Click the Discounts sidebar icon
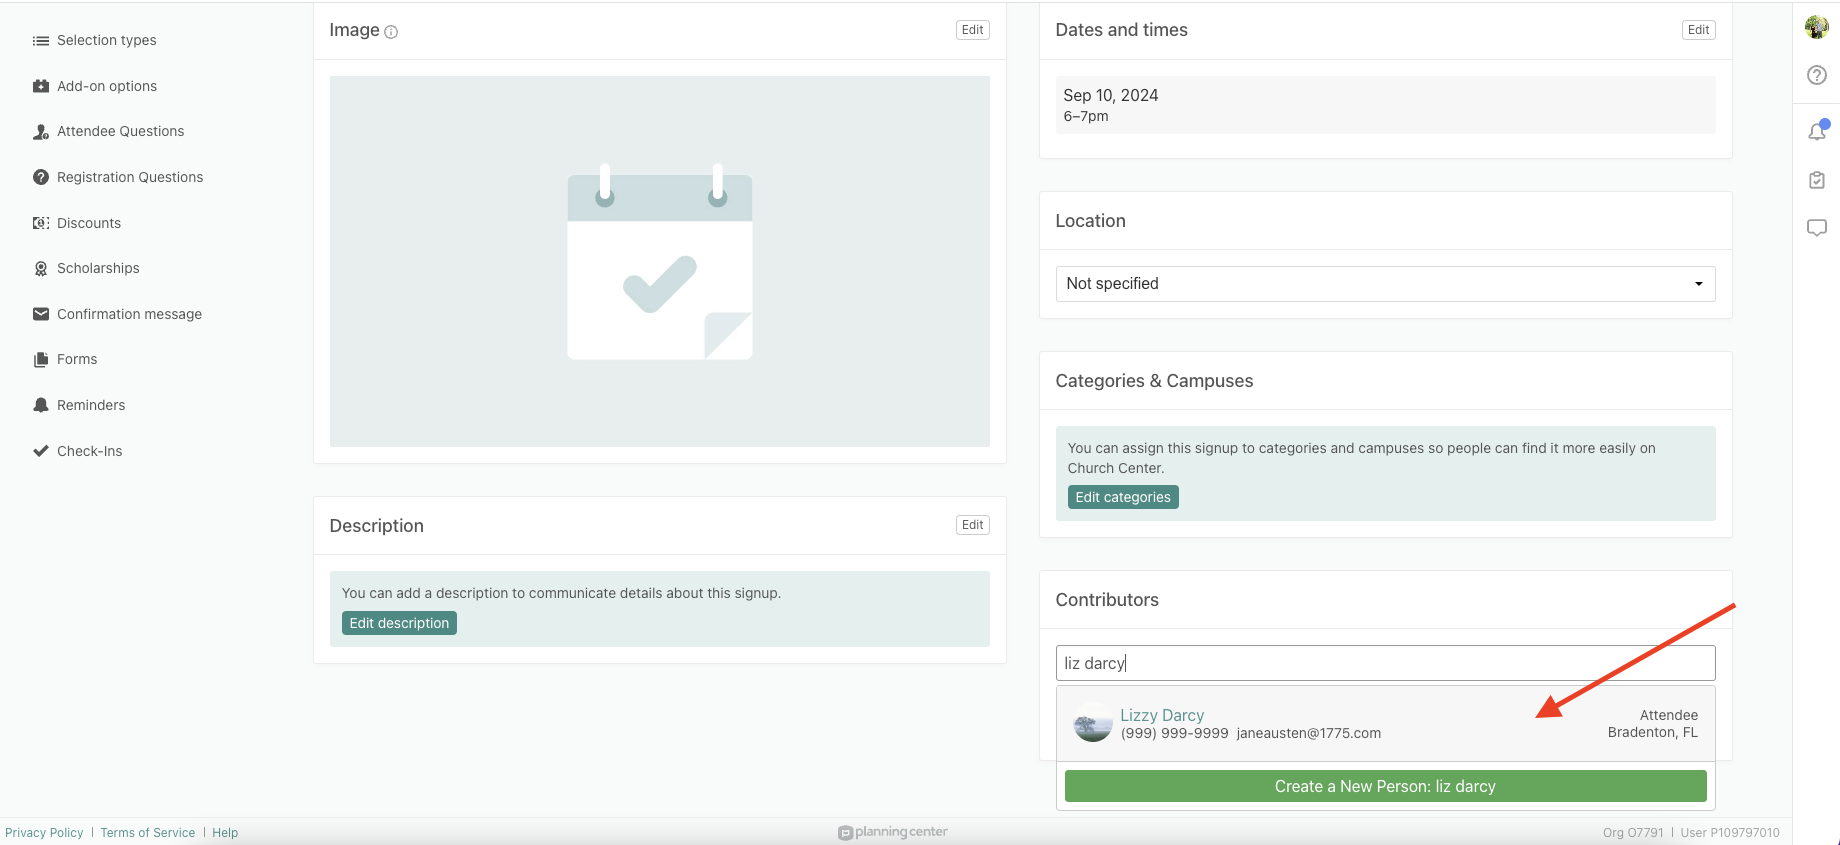The image size is (1840, 845). [41, 223]
